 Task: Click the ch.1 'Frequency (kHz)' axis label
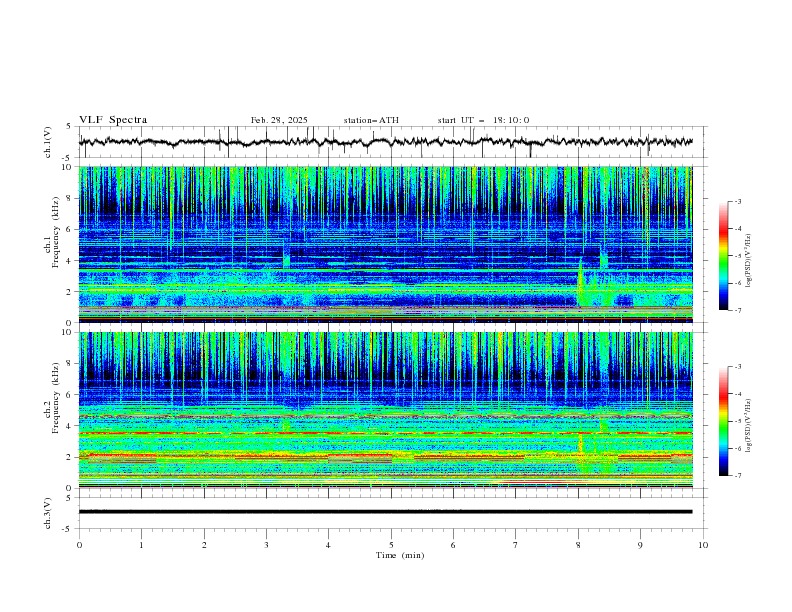coord(55,232)
